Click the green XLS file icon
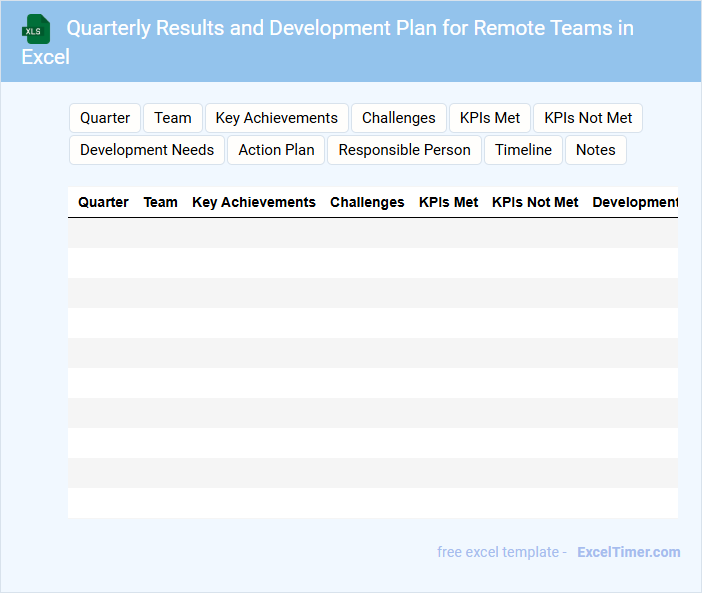This screenshot has height=593, width=702. pyautogui.click(x=36, y=29)
